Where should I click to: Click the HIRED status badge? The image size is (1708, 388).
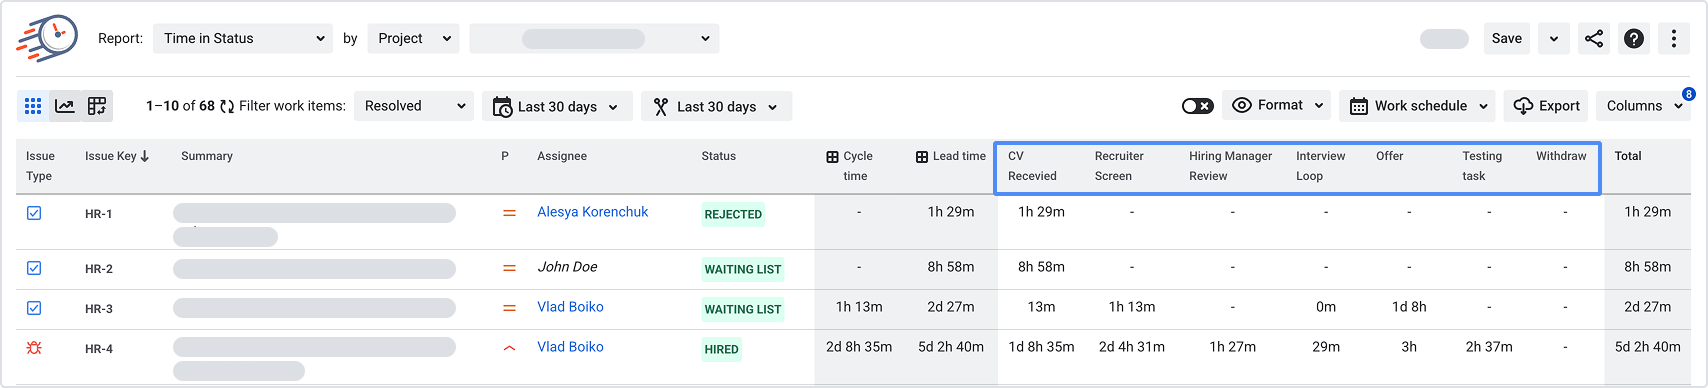(721, 349)
